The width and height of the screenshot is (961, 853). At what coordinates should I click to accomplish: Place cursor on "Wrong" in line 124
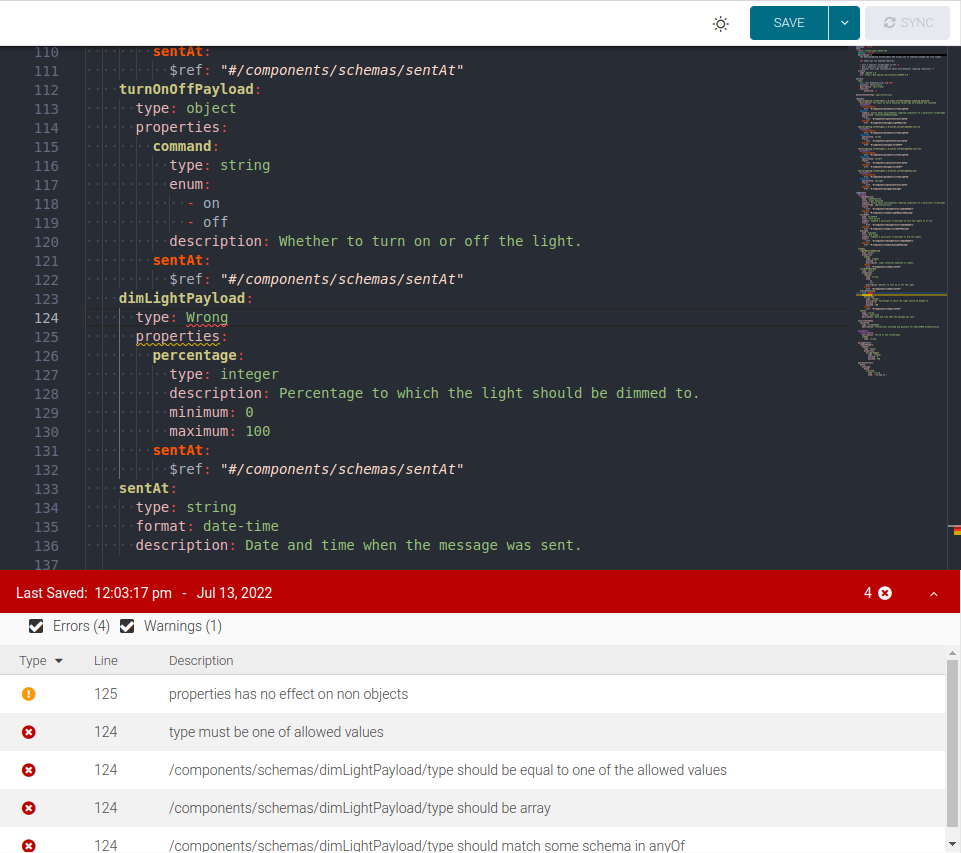(207, 318)
